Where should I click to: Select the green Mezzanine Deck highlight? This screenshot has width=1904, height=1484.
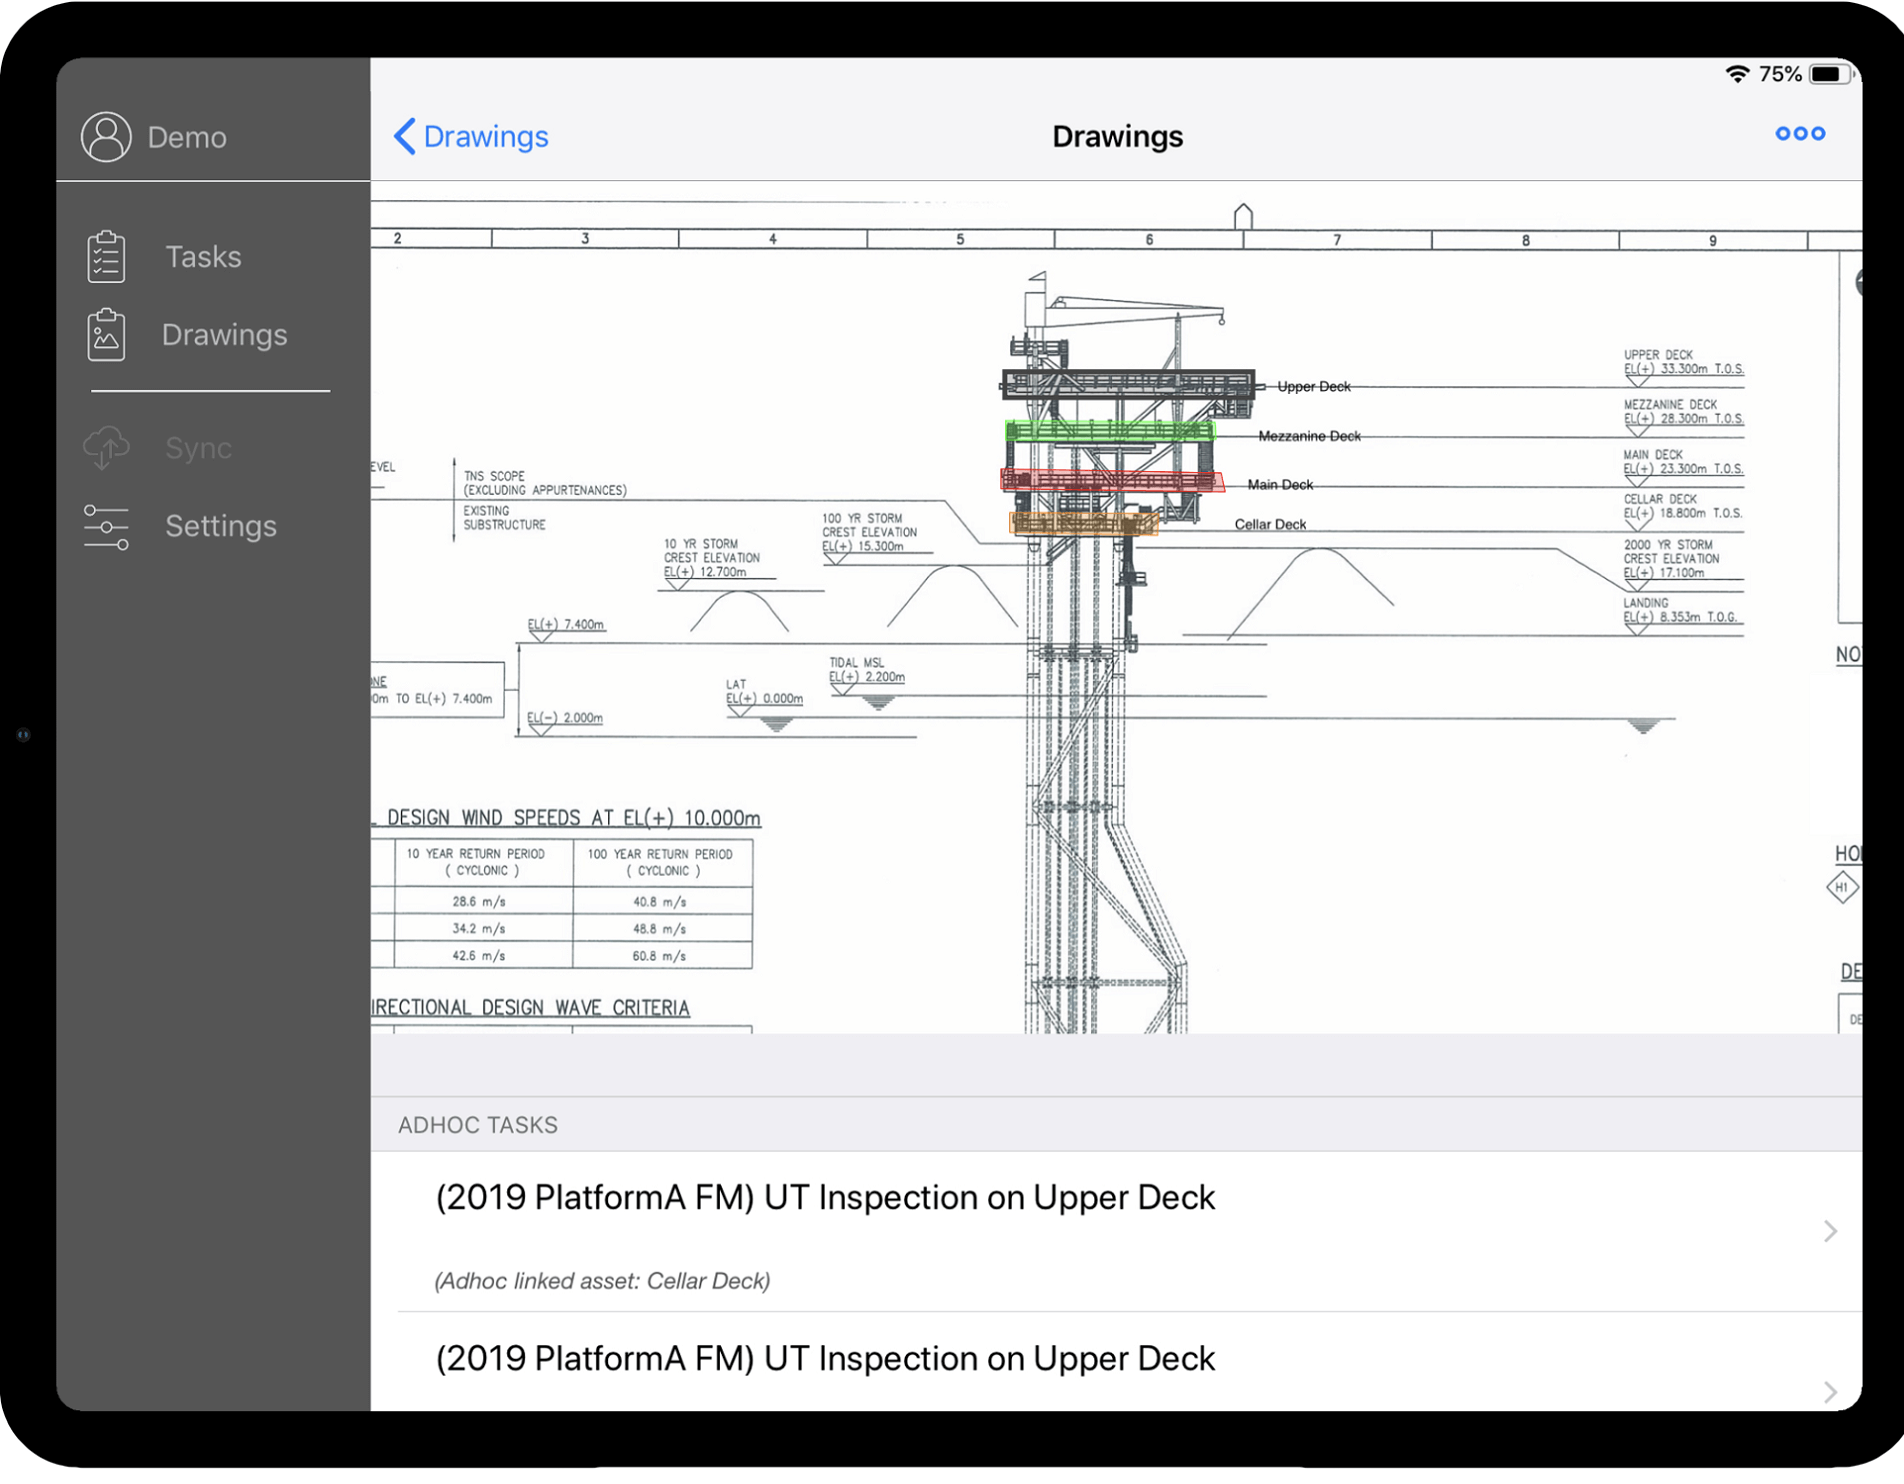(x=1109, y=431)
